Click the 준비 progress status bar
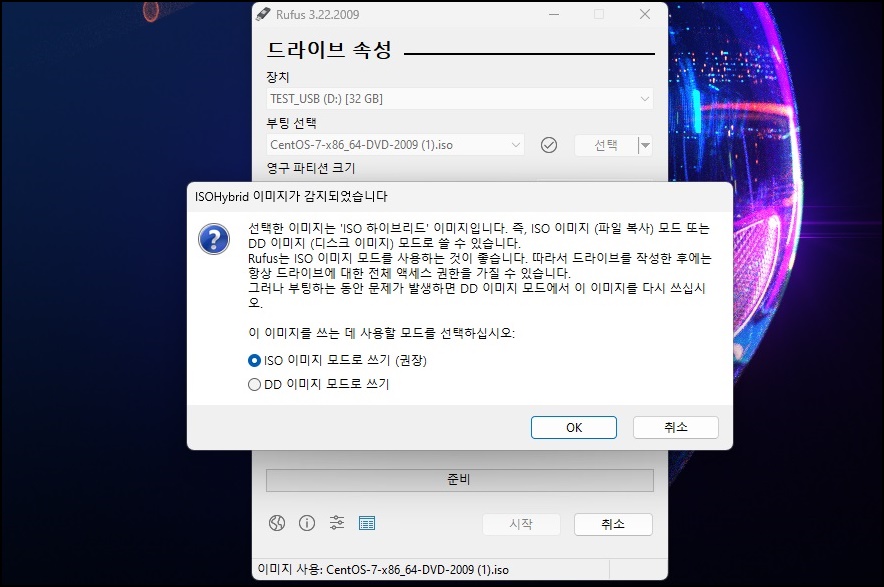Image resolution: width=884 pixels, height=587 pixels. pos(459,480)
